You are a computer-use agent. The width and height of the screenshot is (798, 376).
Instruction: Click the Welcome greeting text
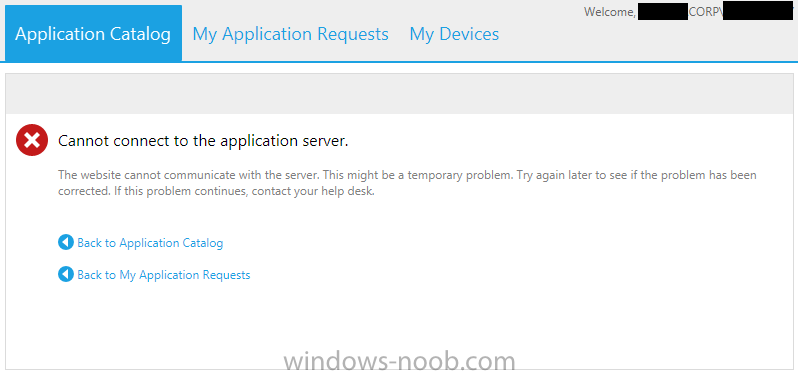tap(610, 12)
